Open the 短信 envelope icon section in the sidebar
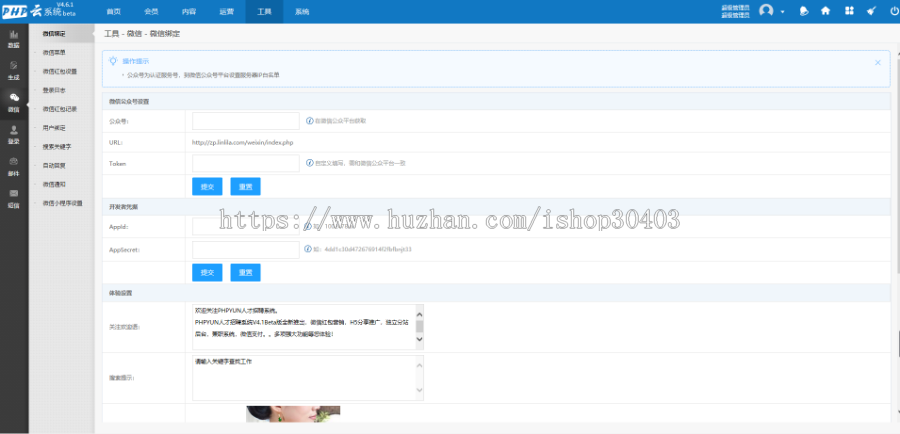The width and height of the screenshot is (900, 434). (x=14, y=199)
